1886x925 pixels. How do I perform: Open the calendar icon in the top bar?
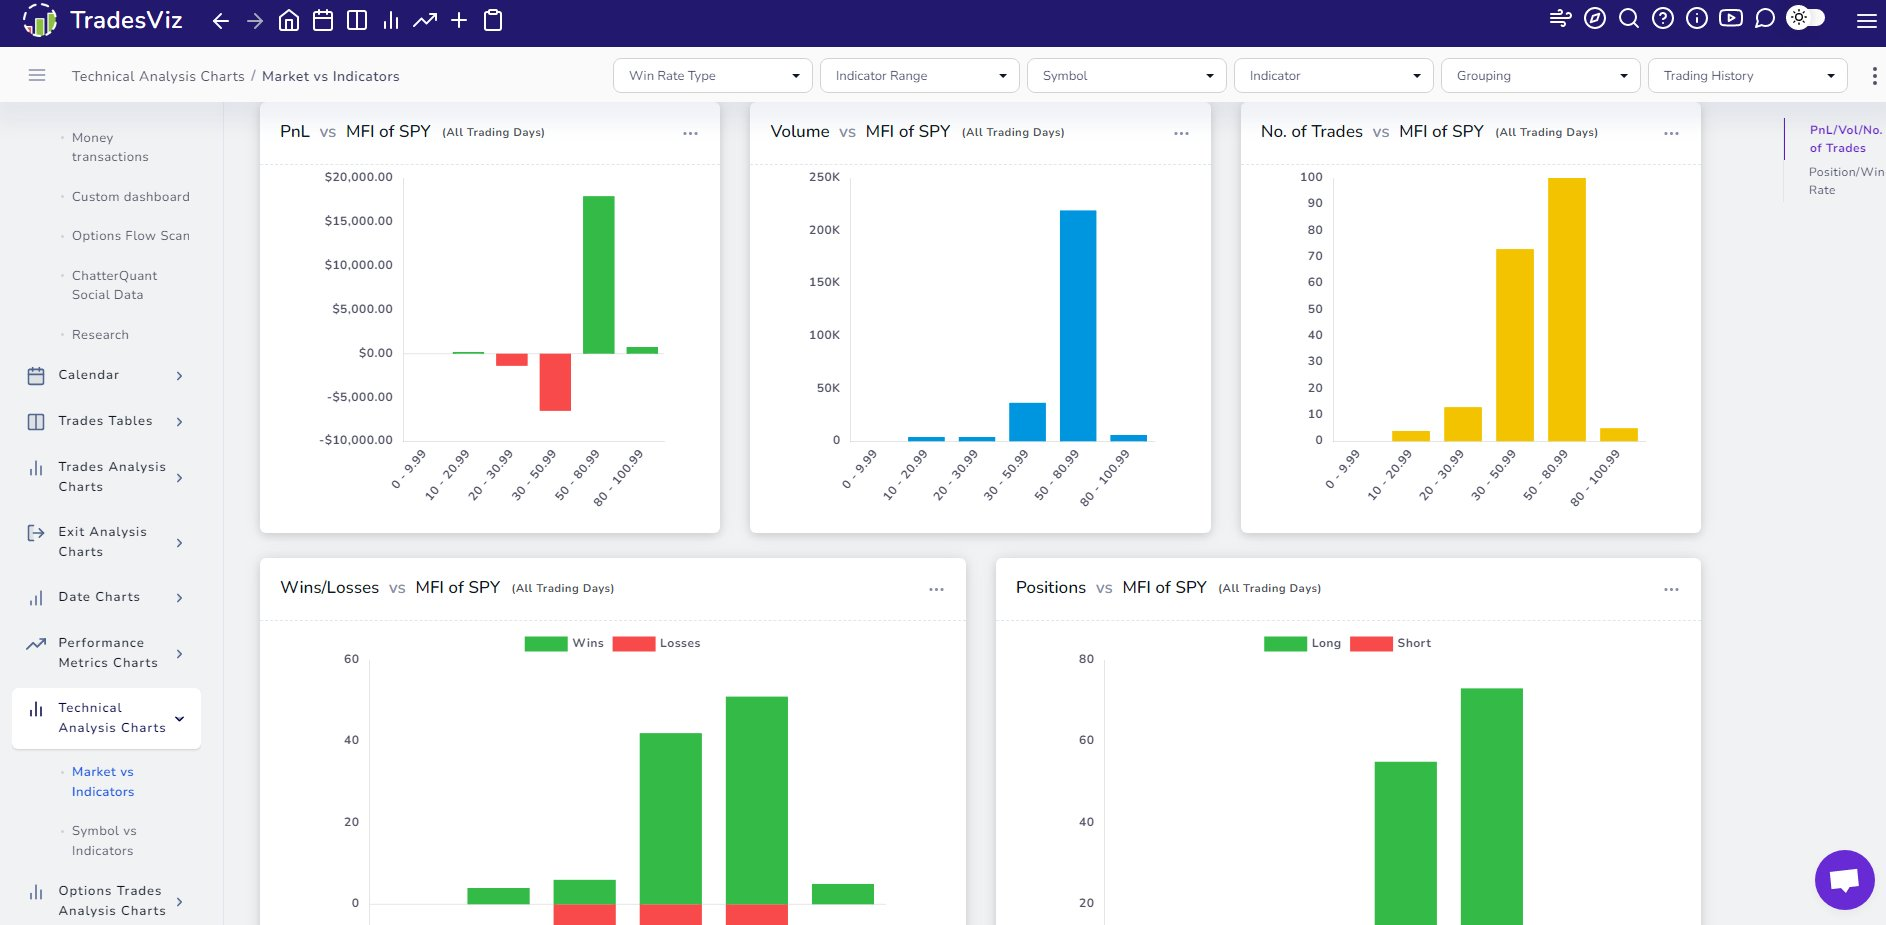point(323,21)
